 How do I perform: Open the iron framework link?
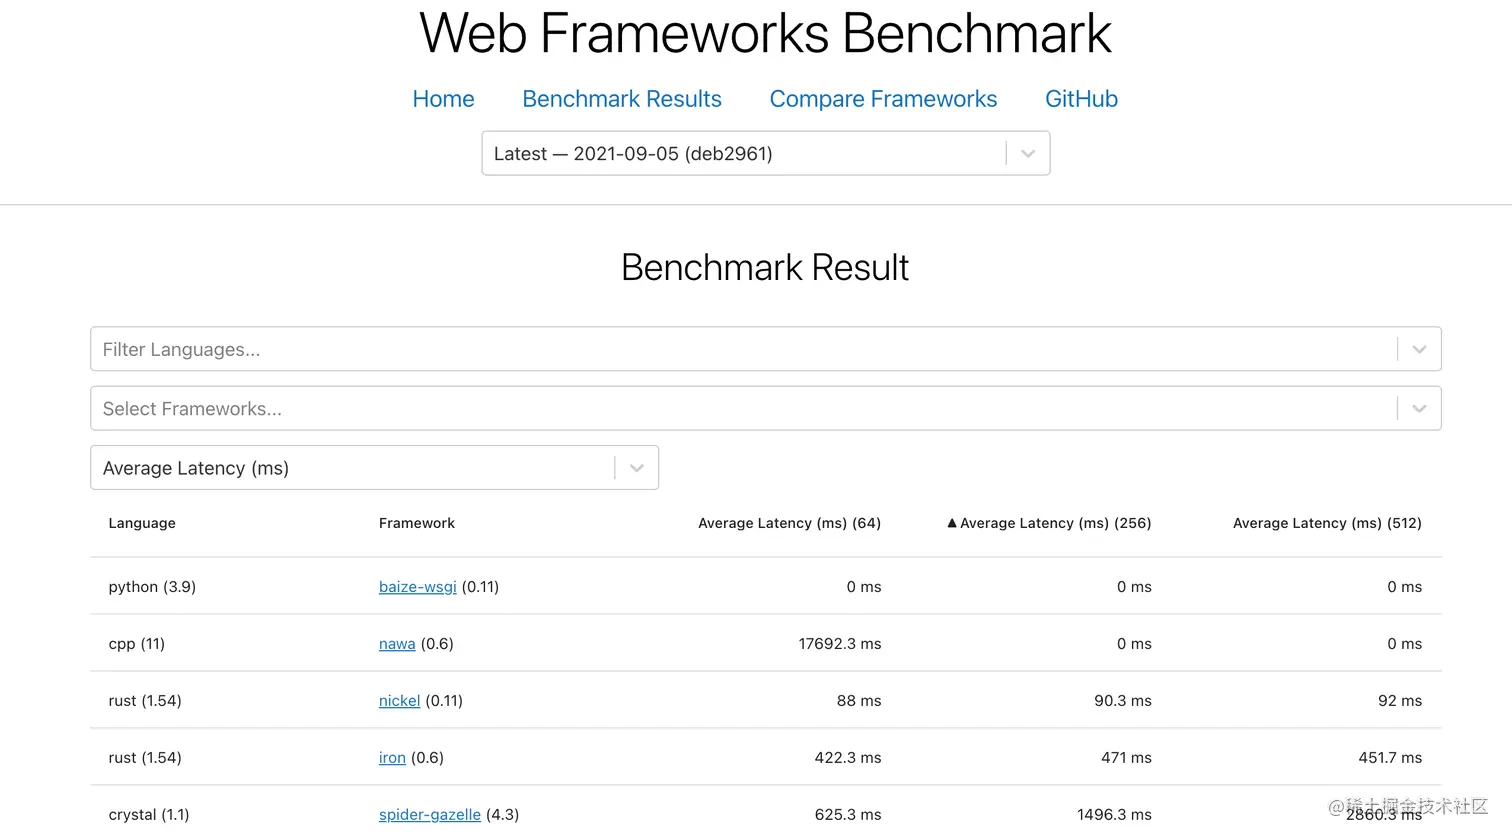click(x=392, y=758)
